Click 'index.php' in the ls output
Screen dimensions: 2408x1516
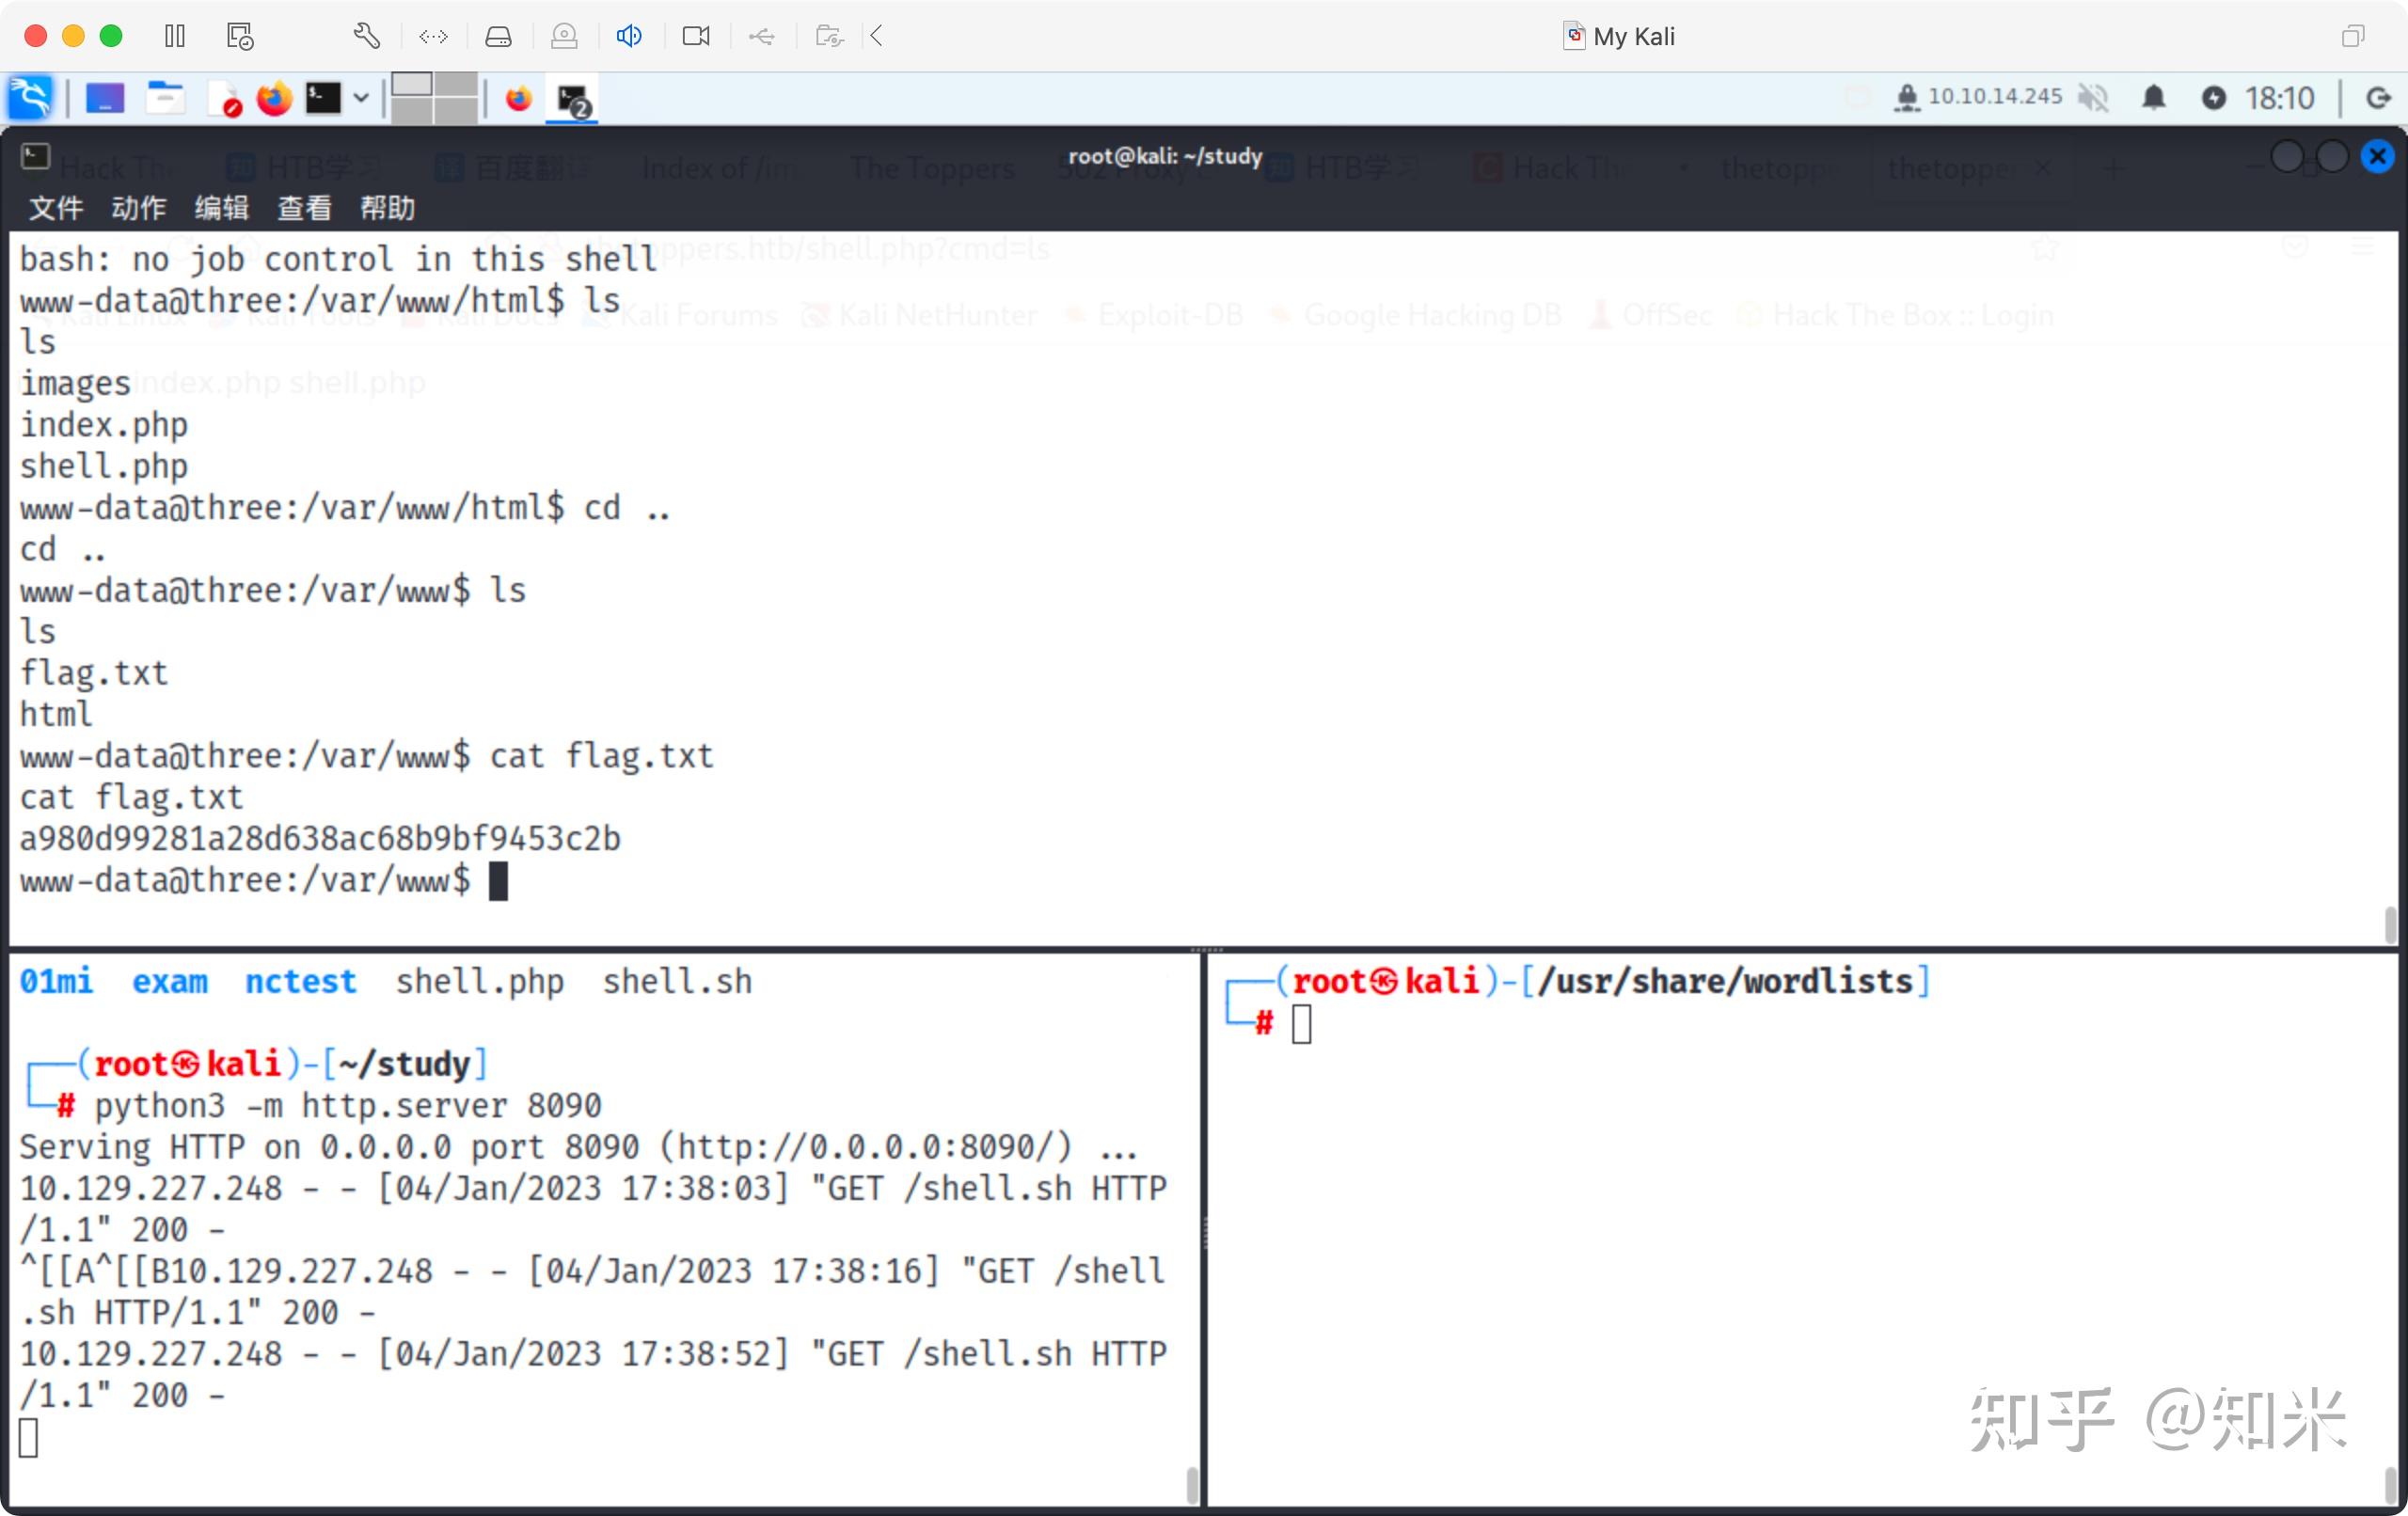tap(104, 425)
